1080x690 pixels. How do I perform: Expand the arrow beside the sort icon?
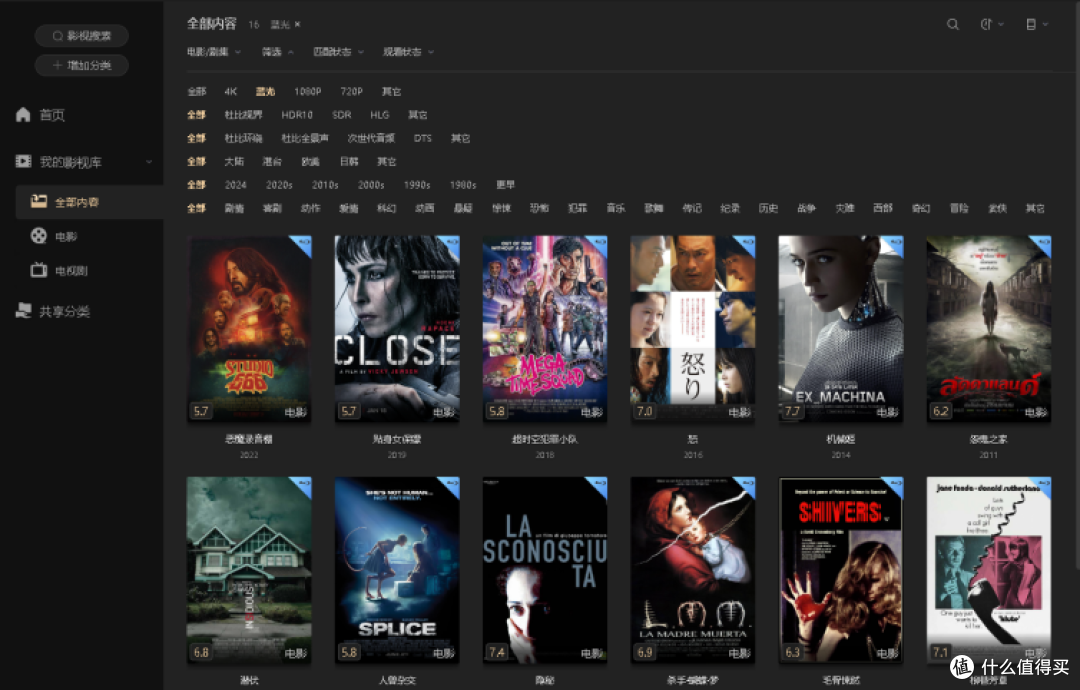coord(1001,24)
